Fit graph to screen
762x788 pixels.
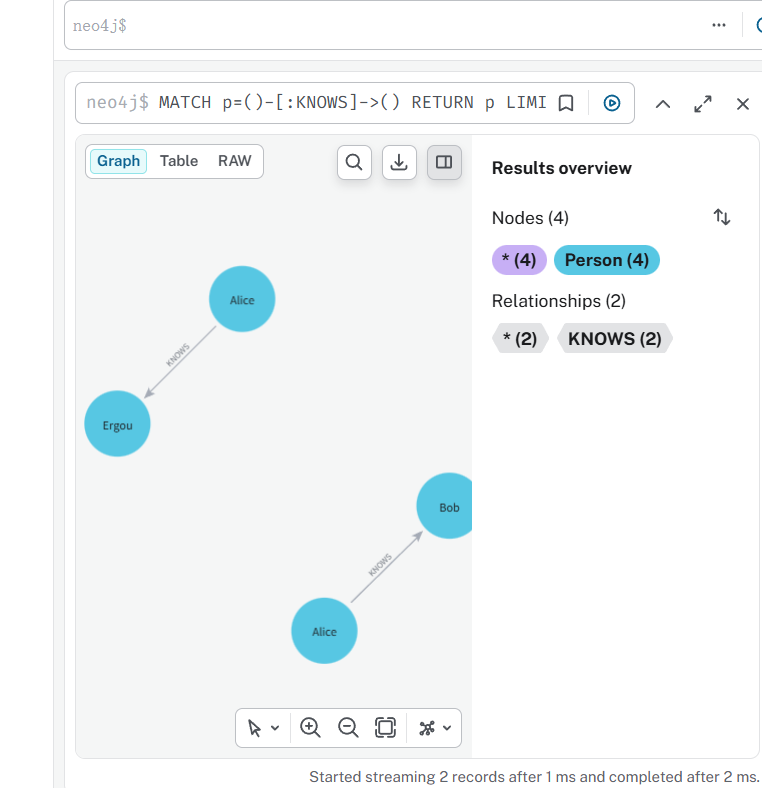click(385, 728)
